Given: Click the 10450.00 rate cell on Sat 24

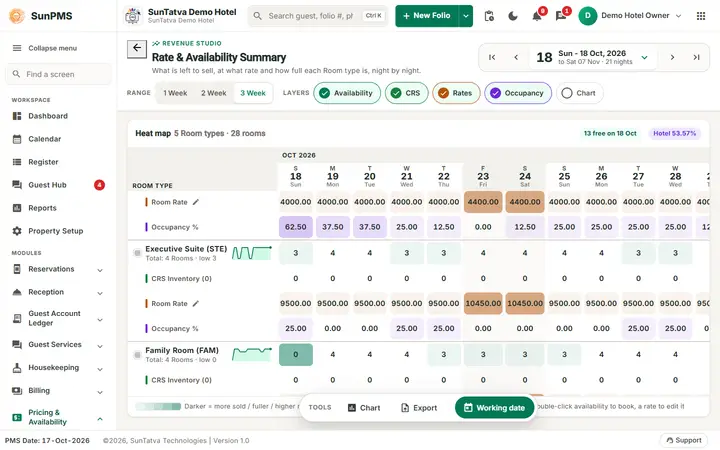Looking at the screenshot, I should 525,304.
